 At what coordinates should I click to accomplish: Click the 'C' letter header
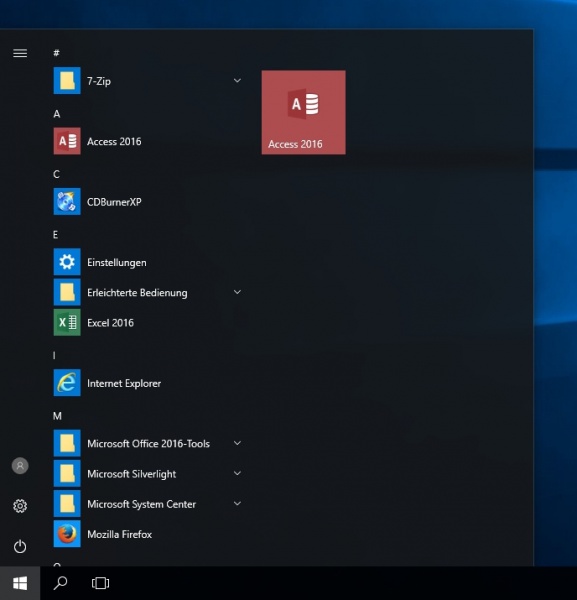pyautogui.click(x=56, y=174)
